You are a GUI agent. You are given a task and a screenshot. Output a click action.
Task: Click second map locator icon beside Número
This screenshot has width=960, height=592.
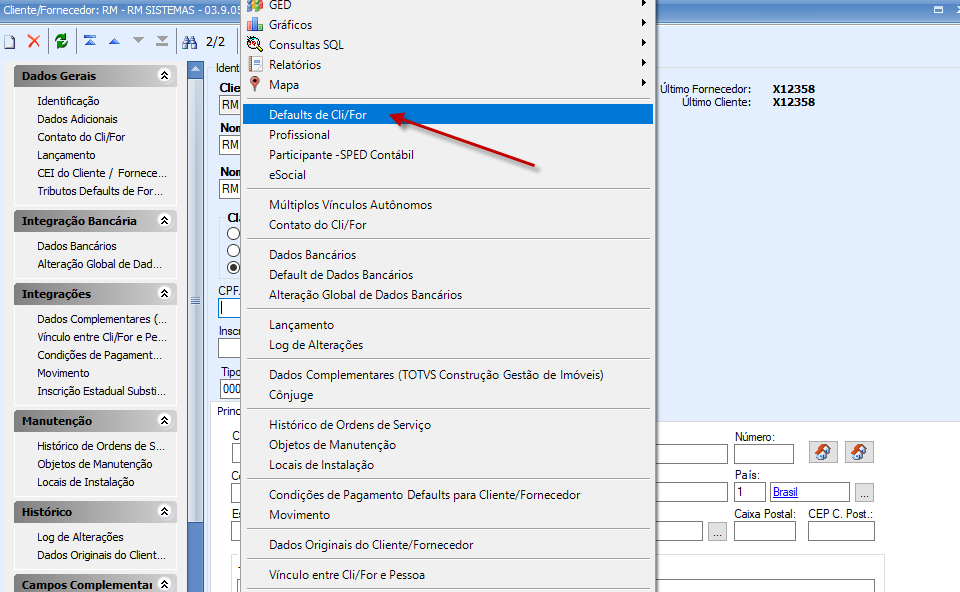click(x=859, y=452)
